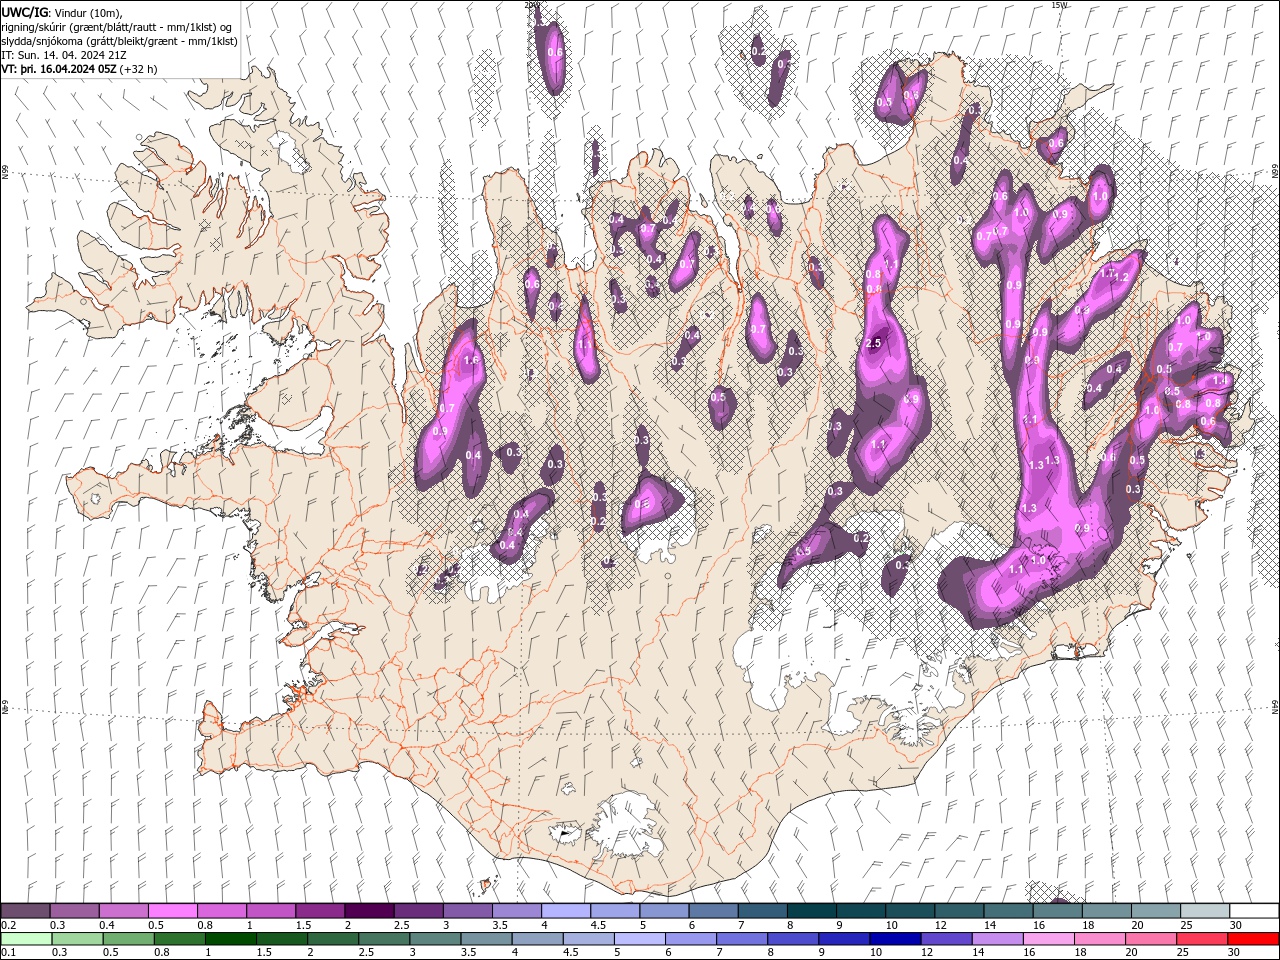Image resolution: width=1280 pixels, height=960 pixels.
Task: Click the lower legend swatch starting at 1
Action: (x=231, y=939)
